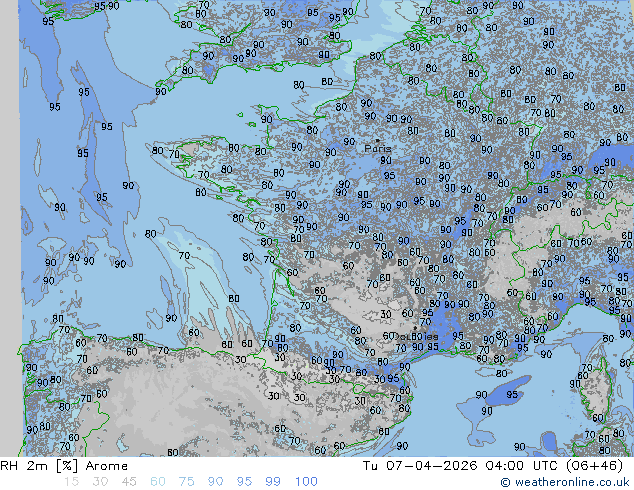Select the legend value 45
The height and width of the screenshot is (490, 634).
click(129, 482)
